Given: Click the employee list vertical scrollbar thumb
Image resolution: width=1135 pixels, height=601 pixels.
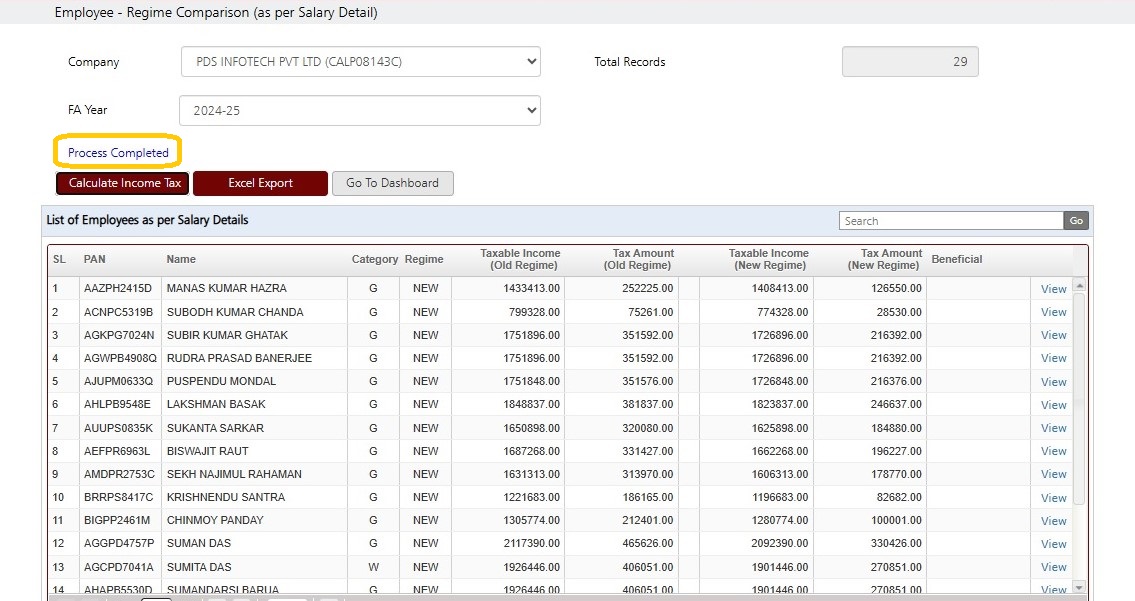Looking at the screenshot, I should pos(1079,398).
